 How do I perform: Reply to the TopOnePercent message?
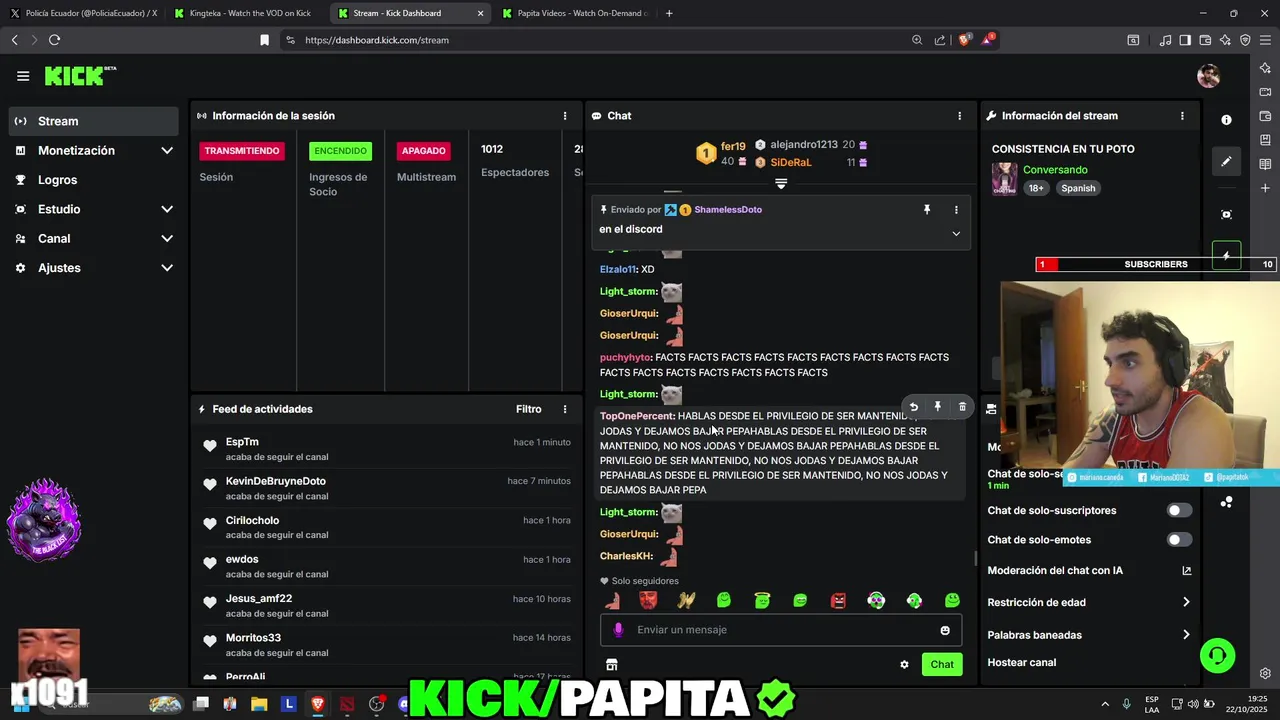913,407
